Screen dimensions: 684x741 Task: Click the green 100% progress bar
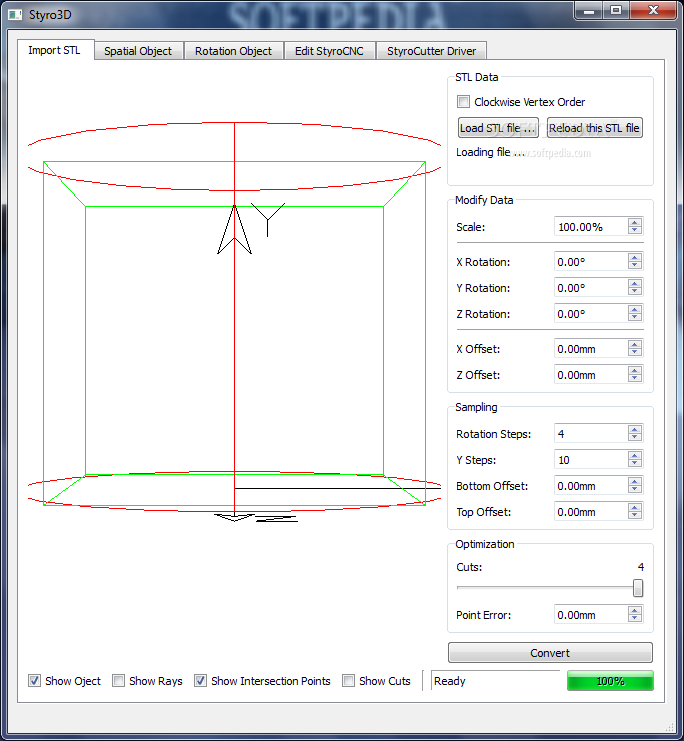click(x=610, y=681)
